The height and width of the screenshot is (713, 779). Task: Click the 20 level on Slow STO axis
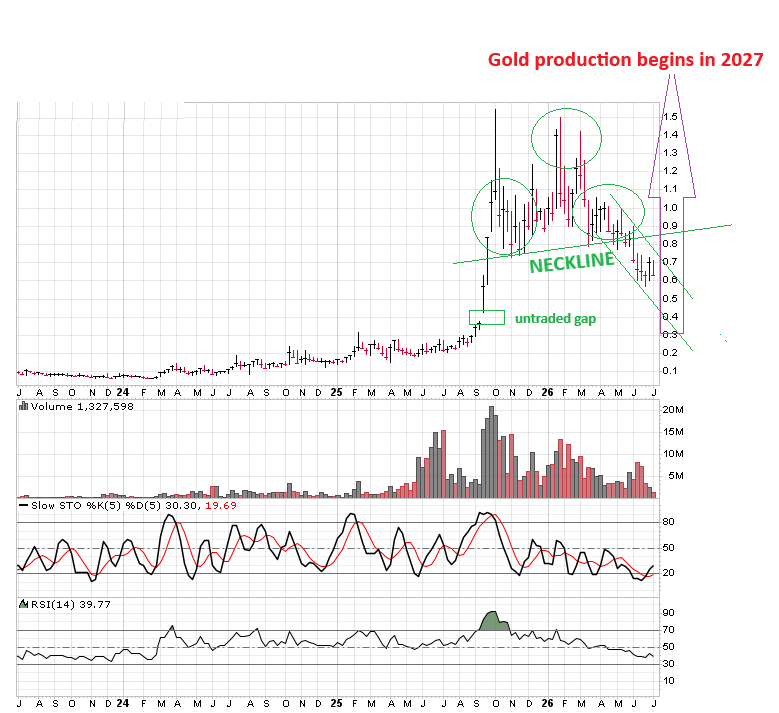pos(669,573)
